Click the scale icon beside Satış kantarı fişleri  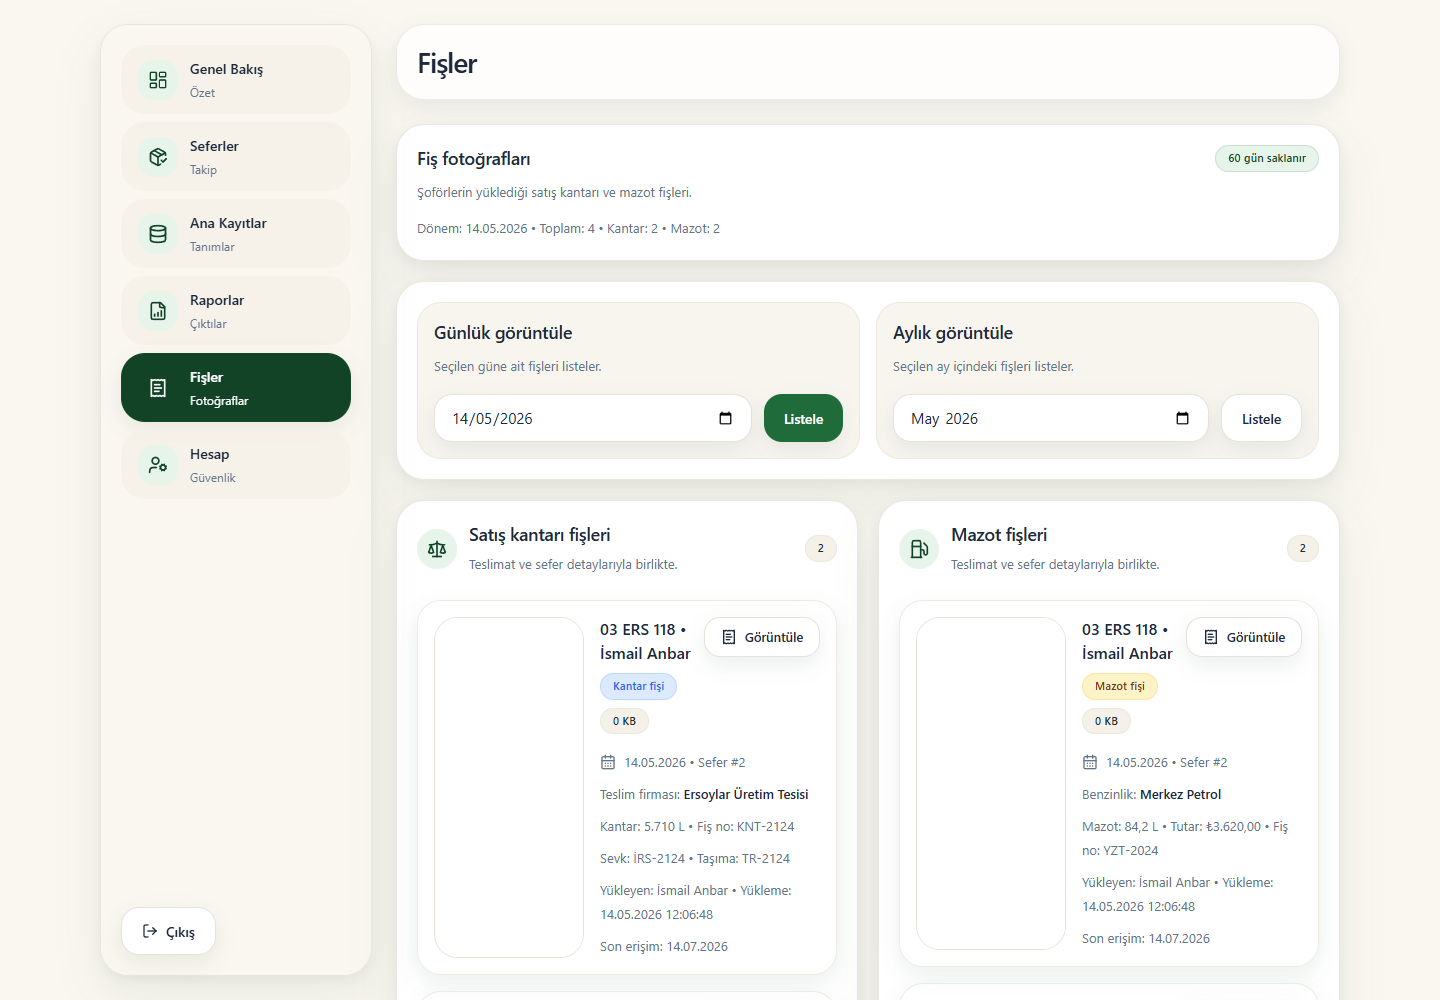[x=437, y=549]
